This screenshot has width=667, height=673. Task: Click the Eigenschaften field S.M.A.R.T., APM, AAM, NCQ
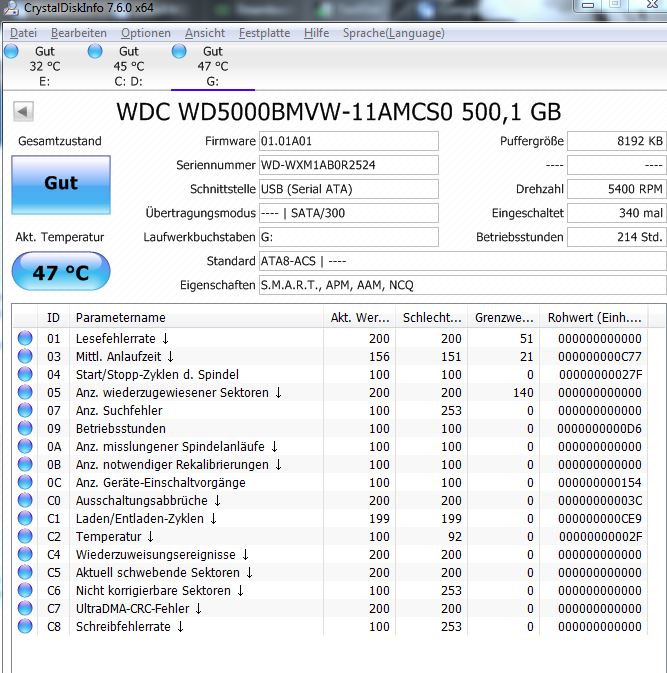pos(463,285)
